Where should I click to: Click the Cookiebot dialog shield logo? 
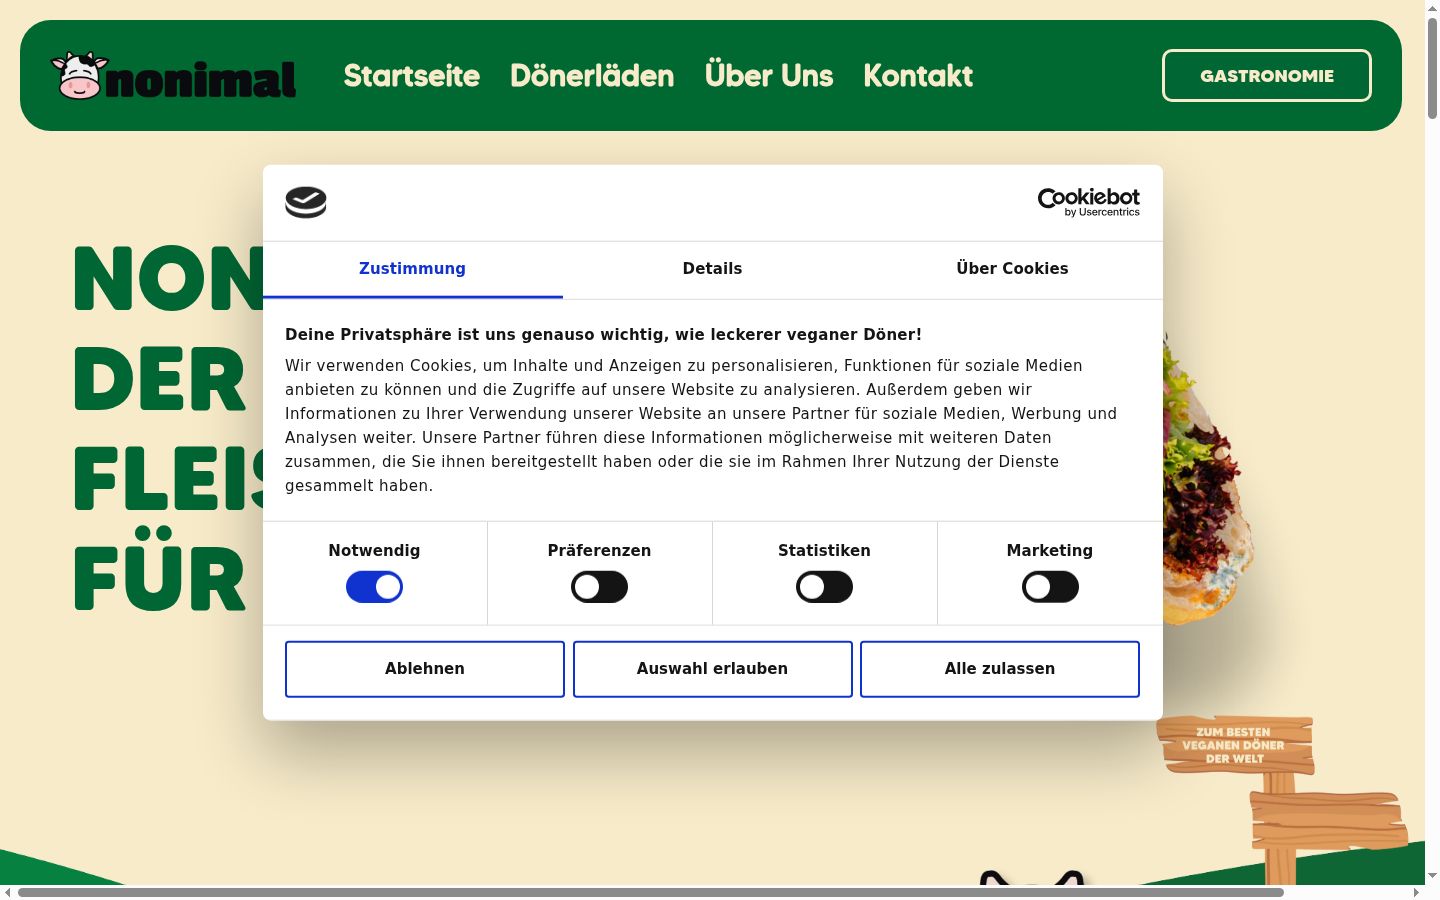(x=306, y=202)
